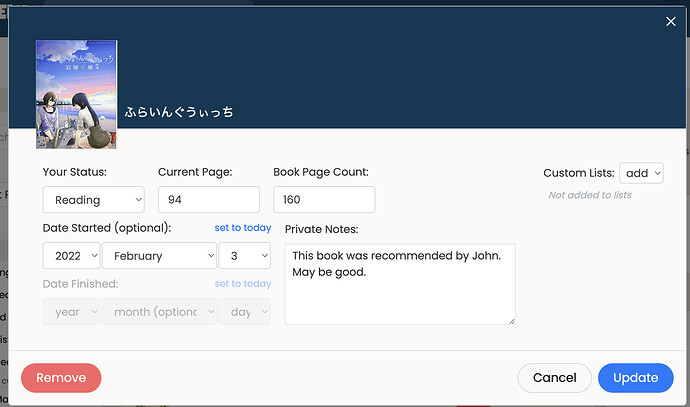Click the Date Finished label
The image size is (690, 407).
coord(80,284)
